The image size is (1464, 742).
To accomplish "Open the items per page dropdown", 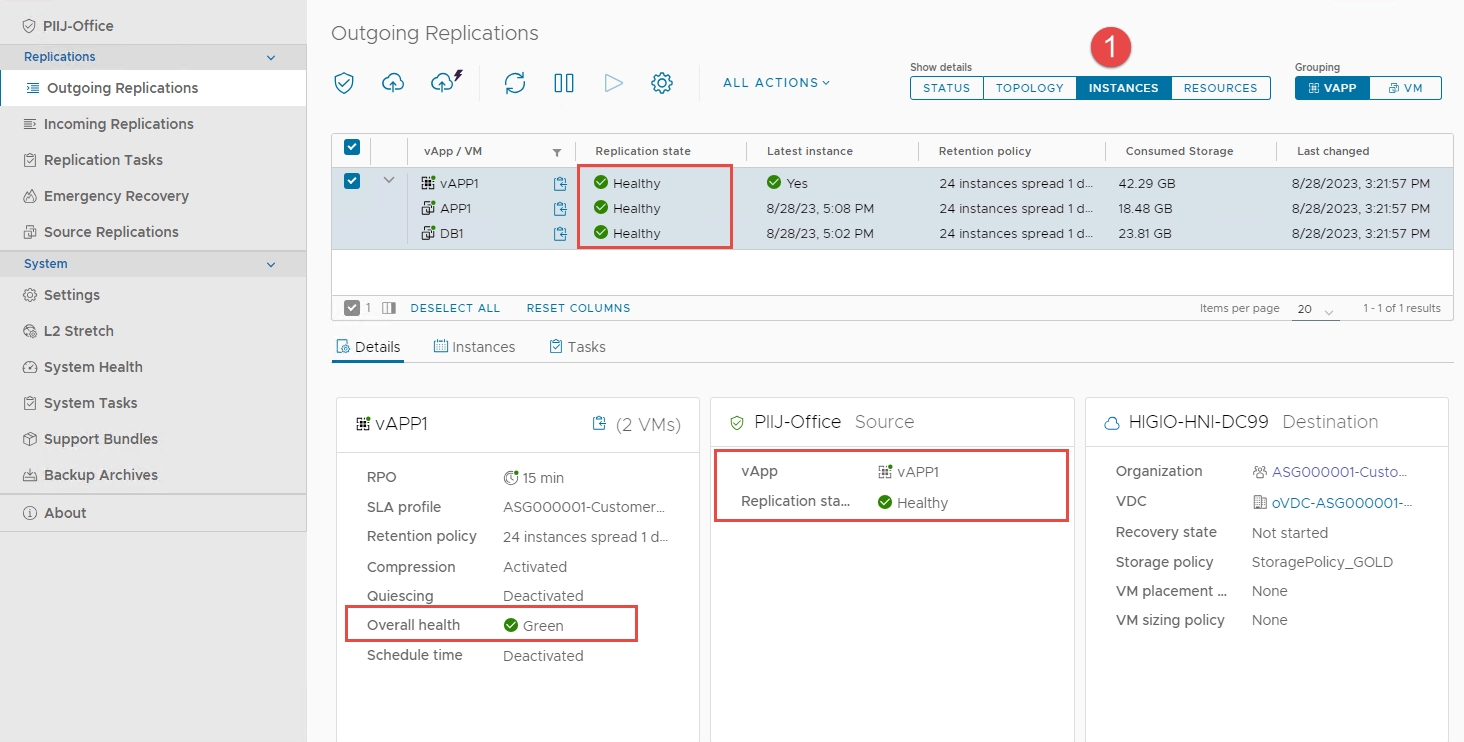I will point(1315,310).
